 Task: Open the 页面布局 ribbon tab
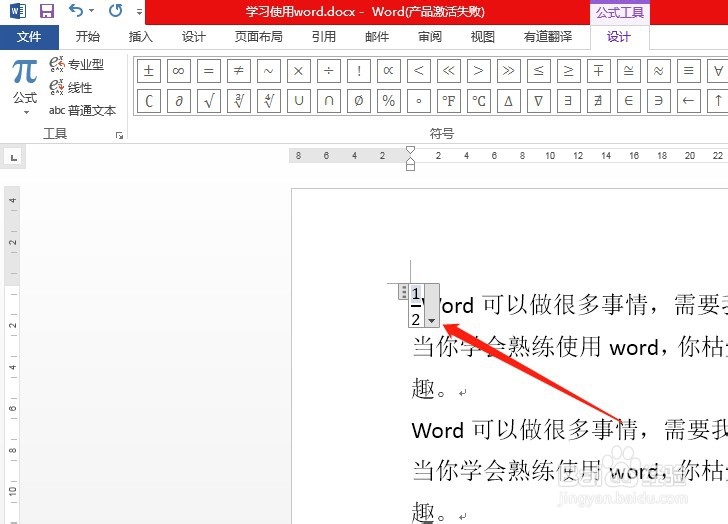pyautogui.click(x=259, y=37)
